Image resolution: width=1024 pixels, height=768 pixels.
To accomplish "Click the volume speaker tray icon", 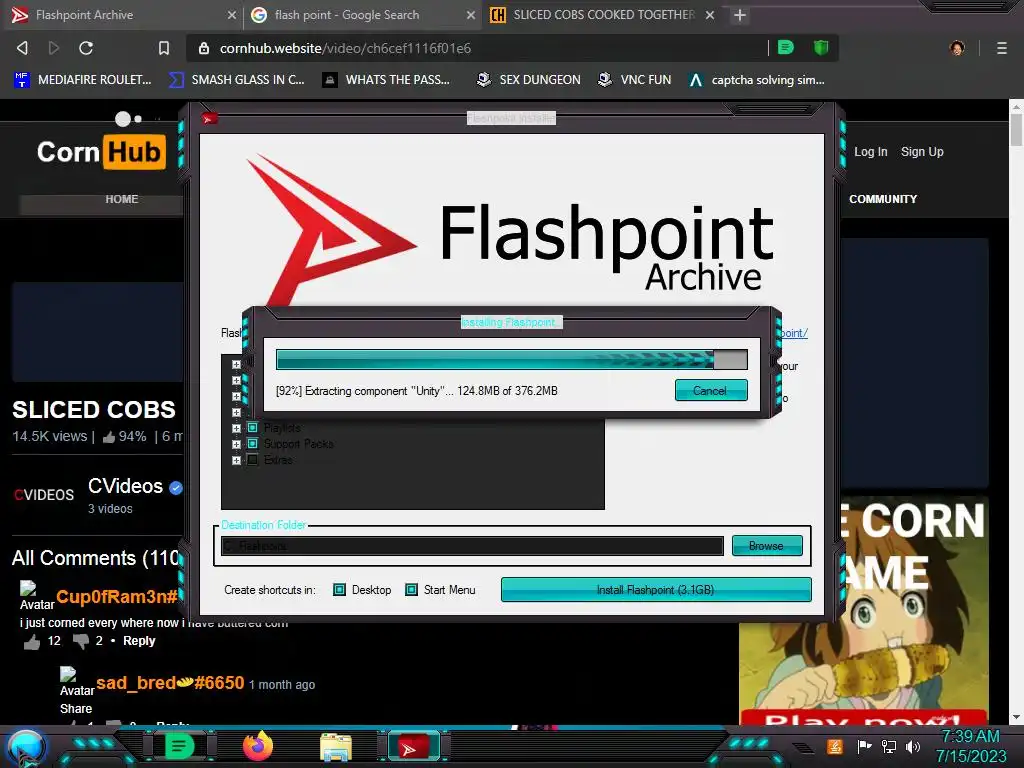I will point(913,746).
